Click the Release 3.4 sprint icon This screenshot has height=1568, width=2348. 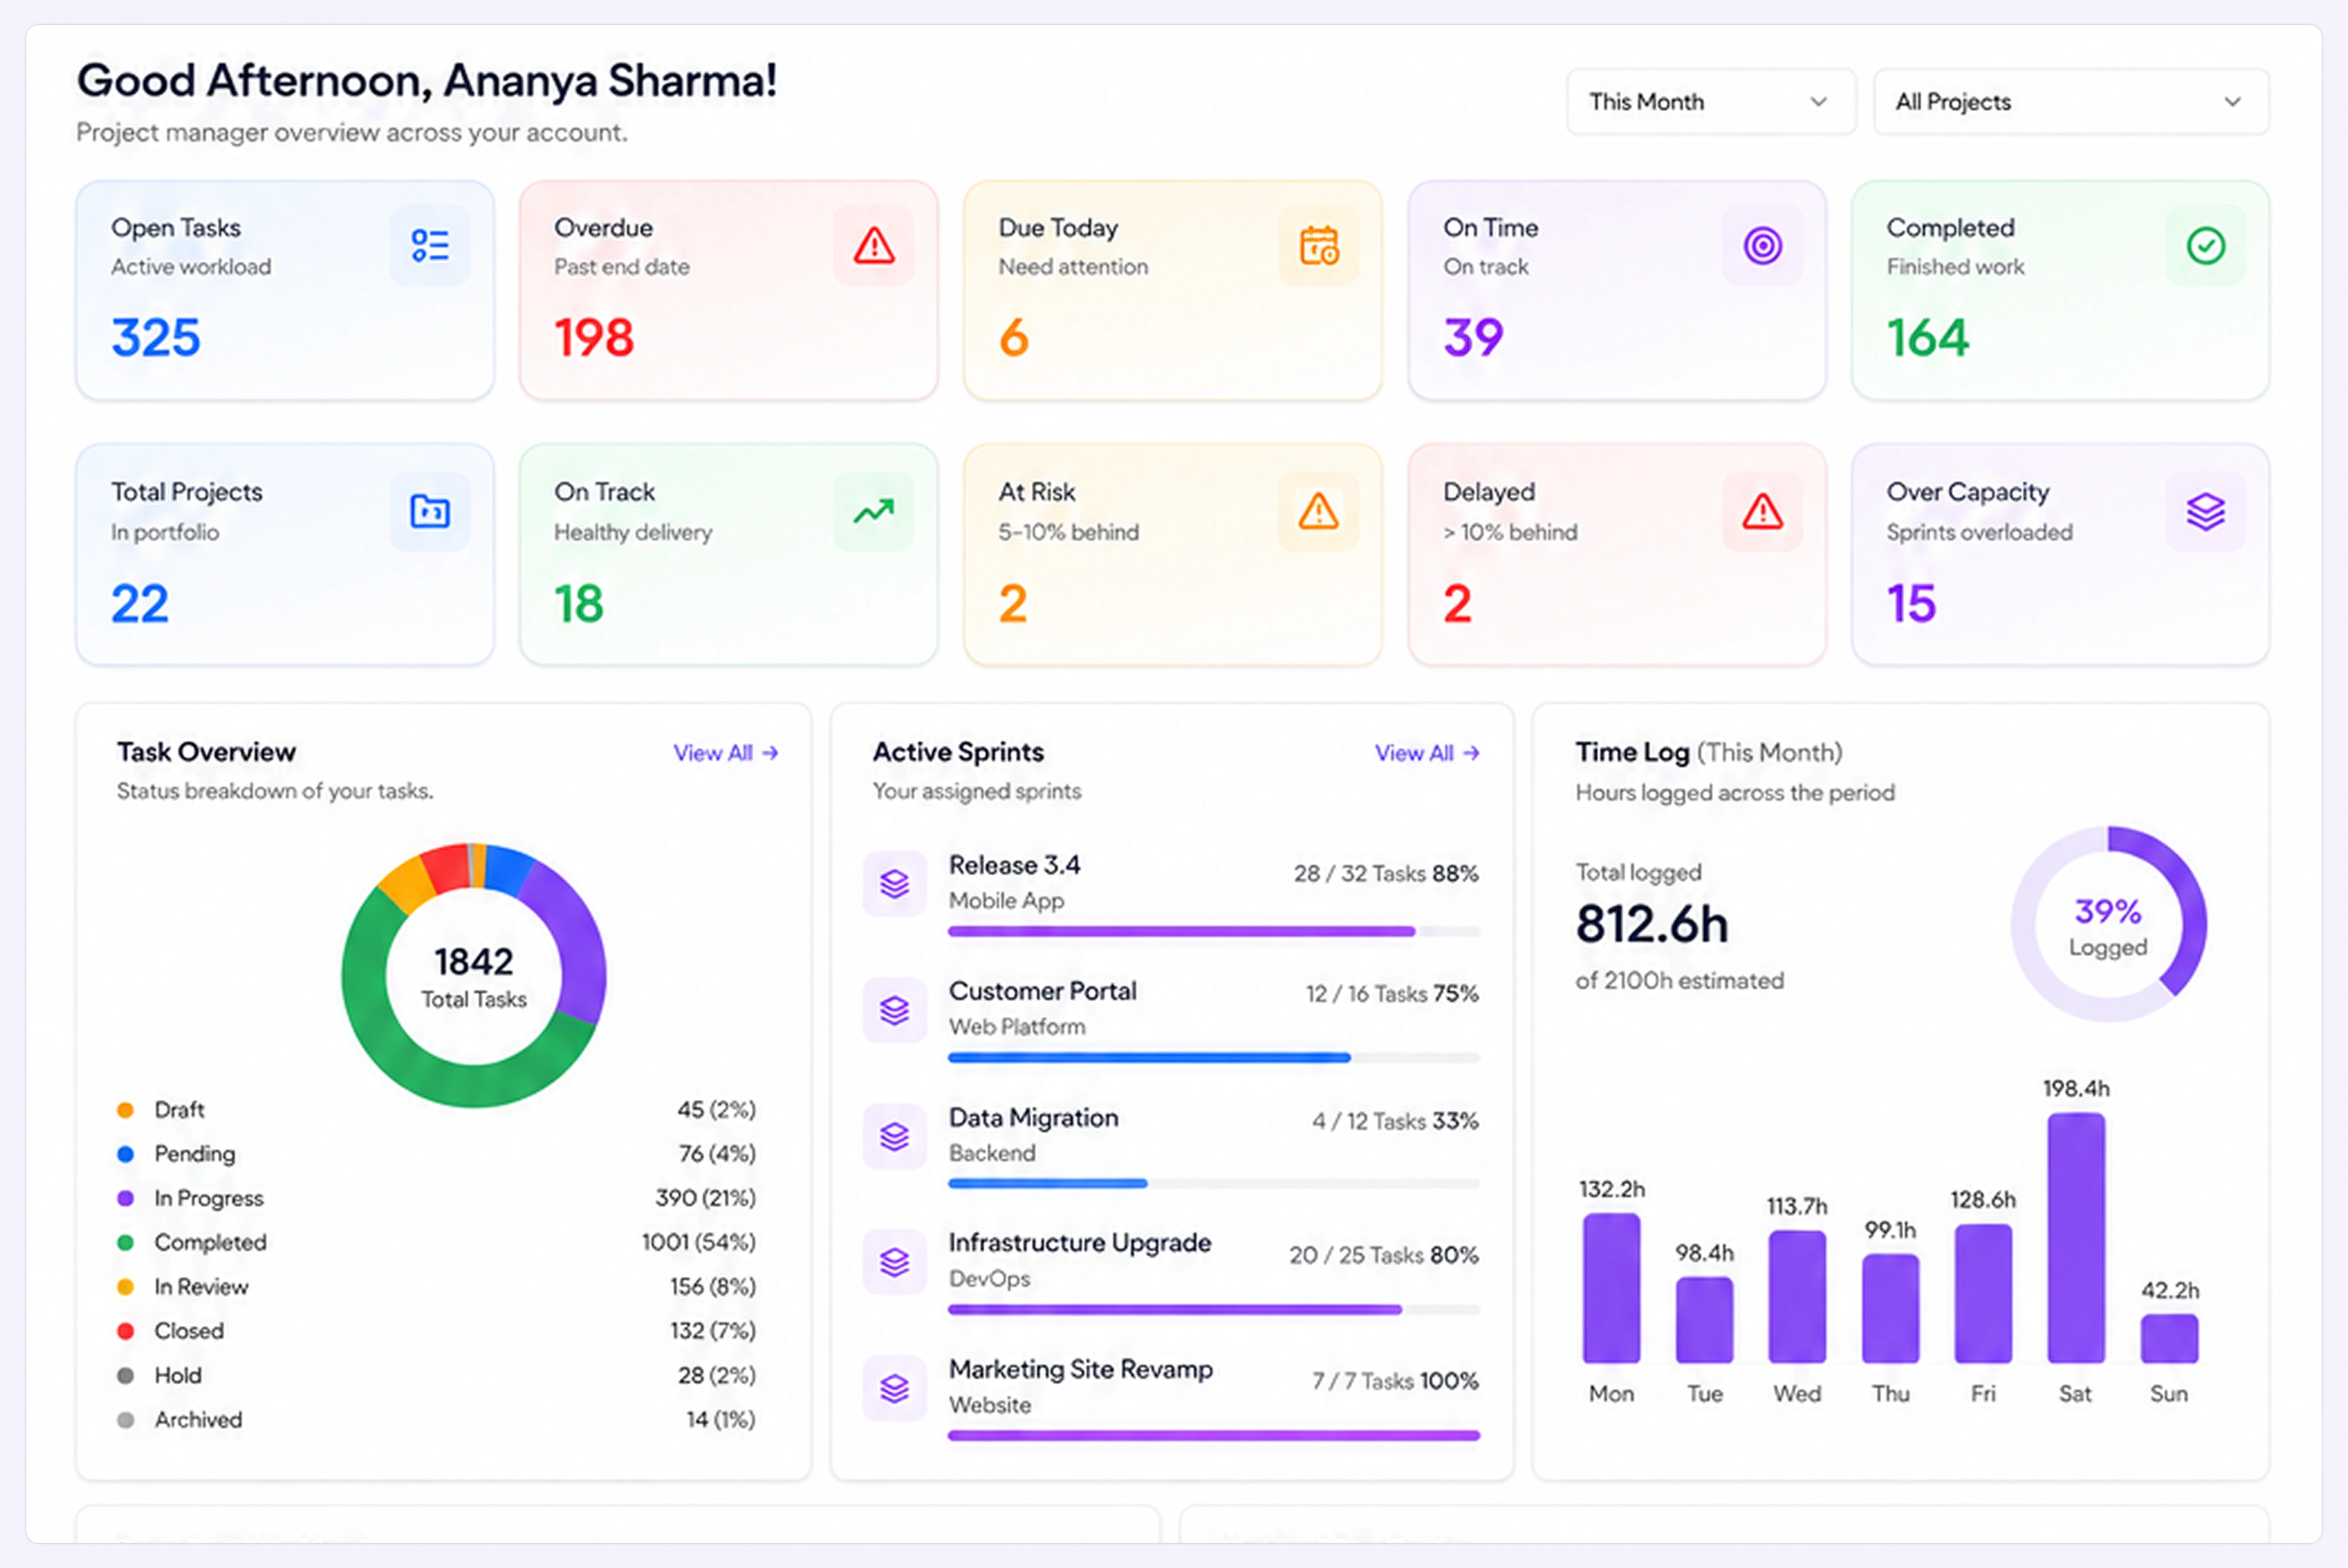(x=895, y=883)
